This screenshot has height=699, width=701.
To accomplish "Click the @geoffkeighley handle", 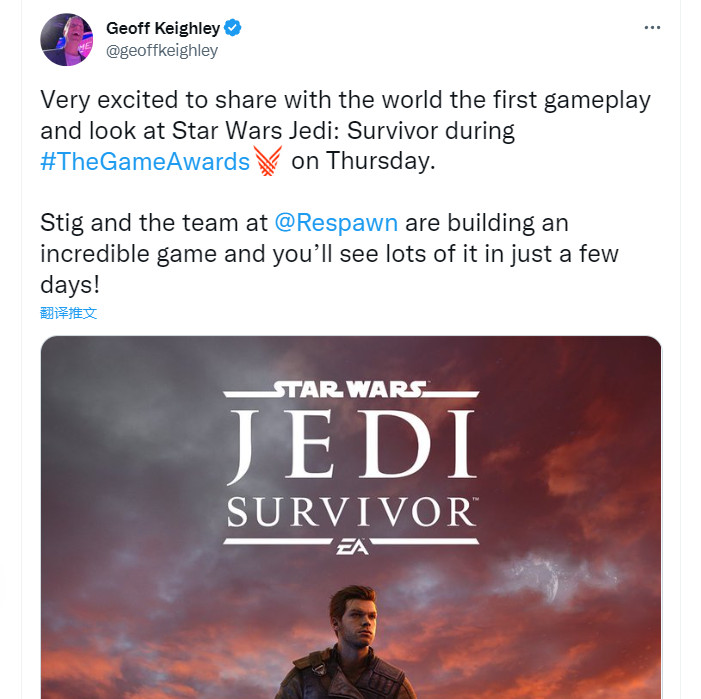I will tap(162, 50).
